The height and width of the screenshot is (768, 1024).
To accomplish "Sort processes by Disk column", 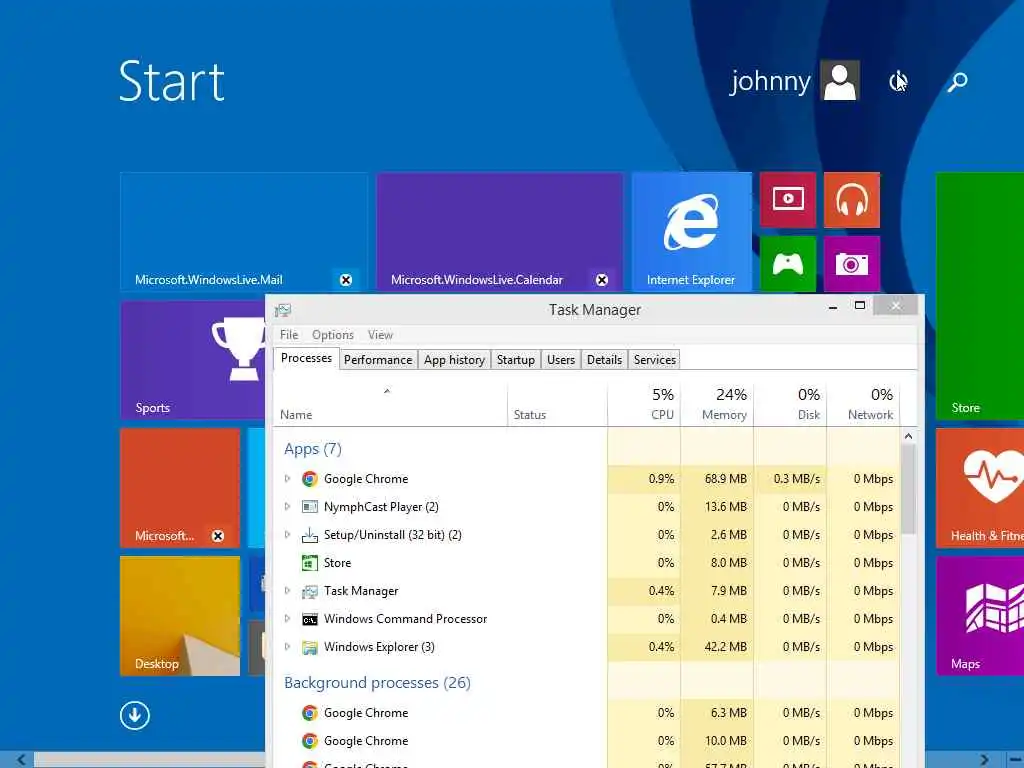I will [790, 406].
